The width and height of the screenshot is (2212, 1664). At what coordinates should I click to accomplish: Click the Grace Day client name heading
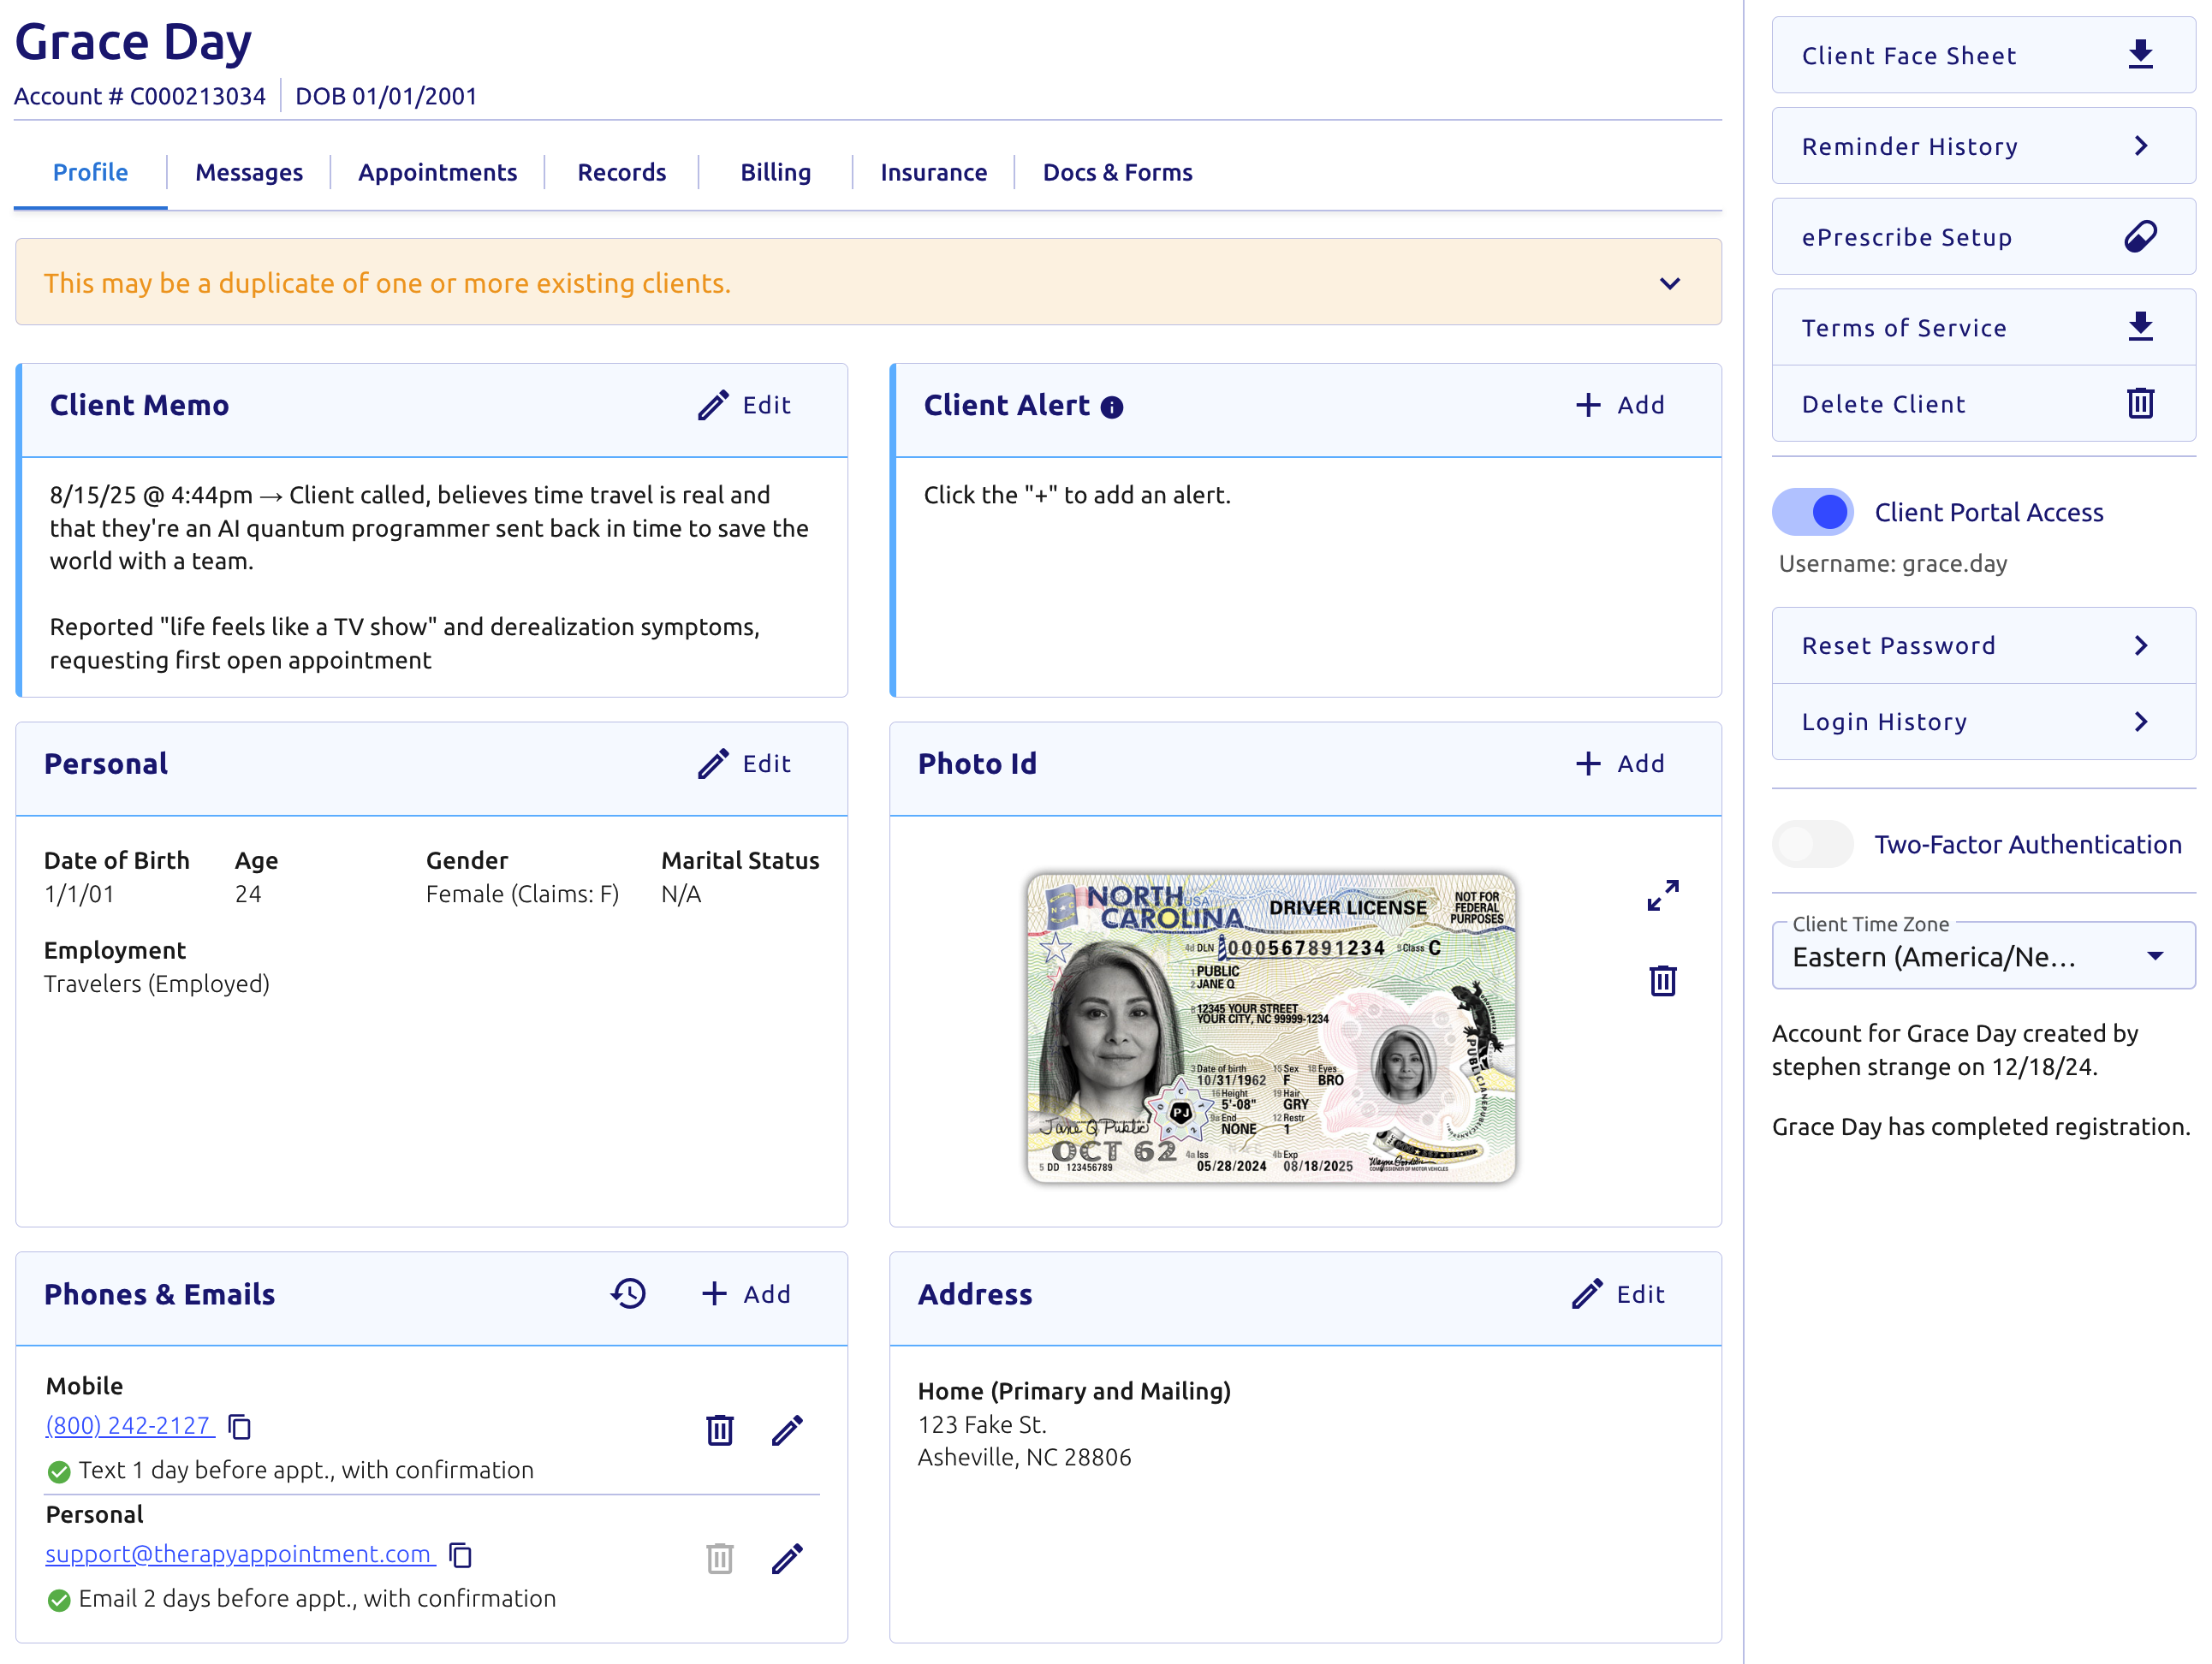pyautogui.click(x=133, y=42)
